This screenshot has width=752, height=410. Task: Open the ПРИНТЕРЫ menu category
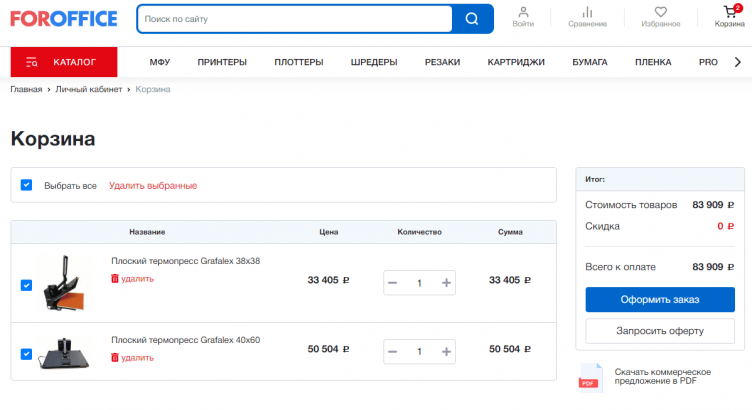[x=222, y=62]
